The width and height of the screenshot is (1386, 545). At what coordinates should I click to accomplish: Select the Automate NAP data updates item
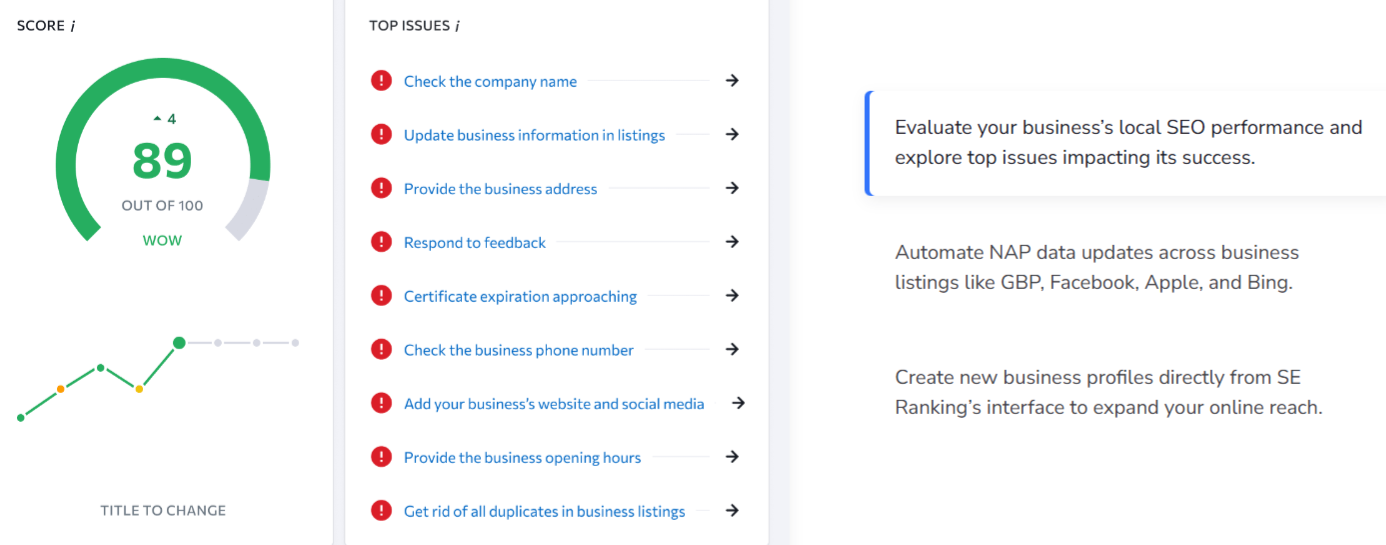click(1097, 268)
